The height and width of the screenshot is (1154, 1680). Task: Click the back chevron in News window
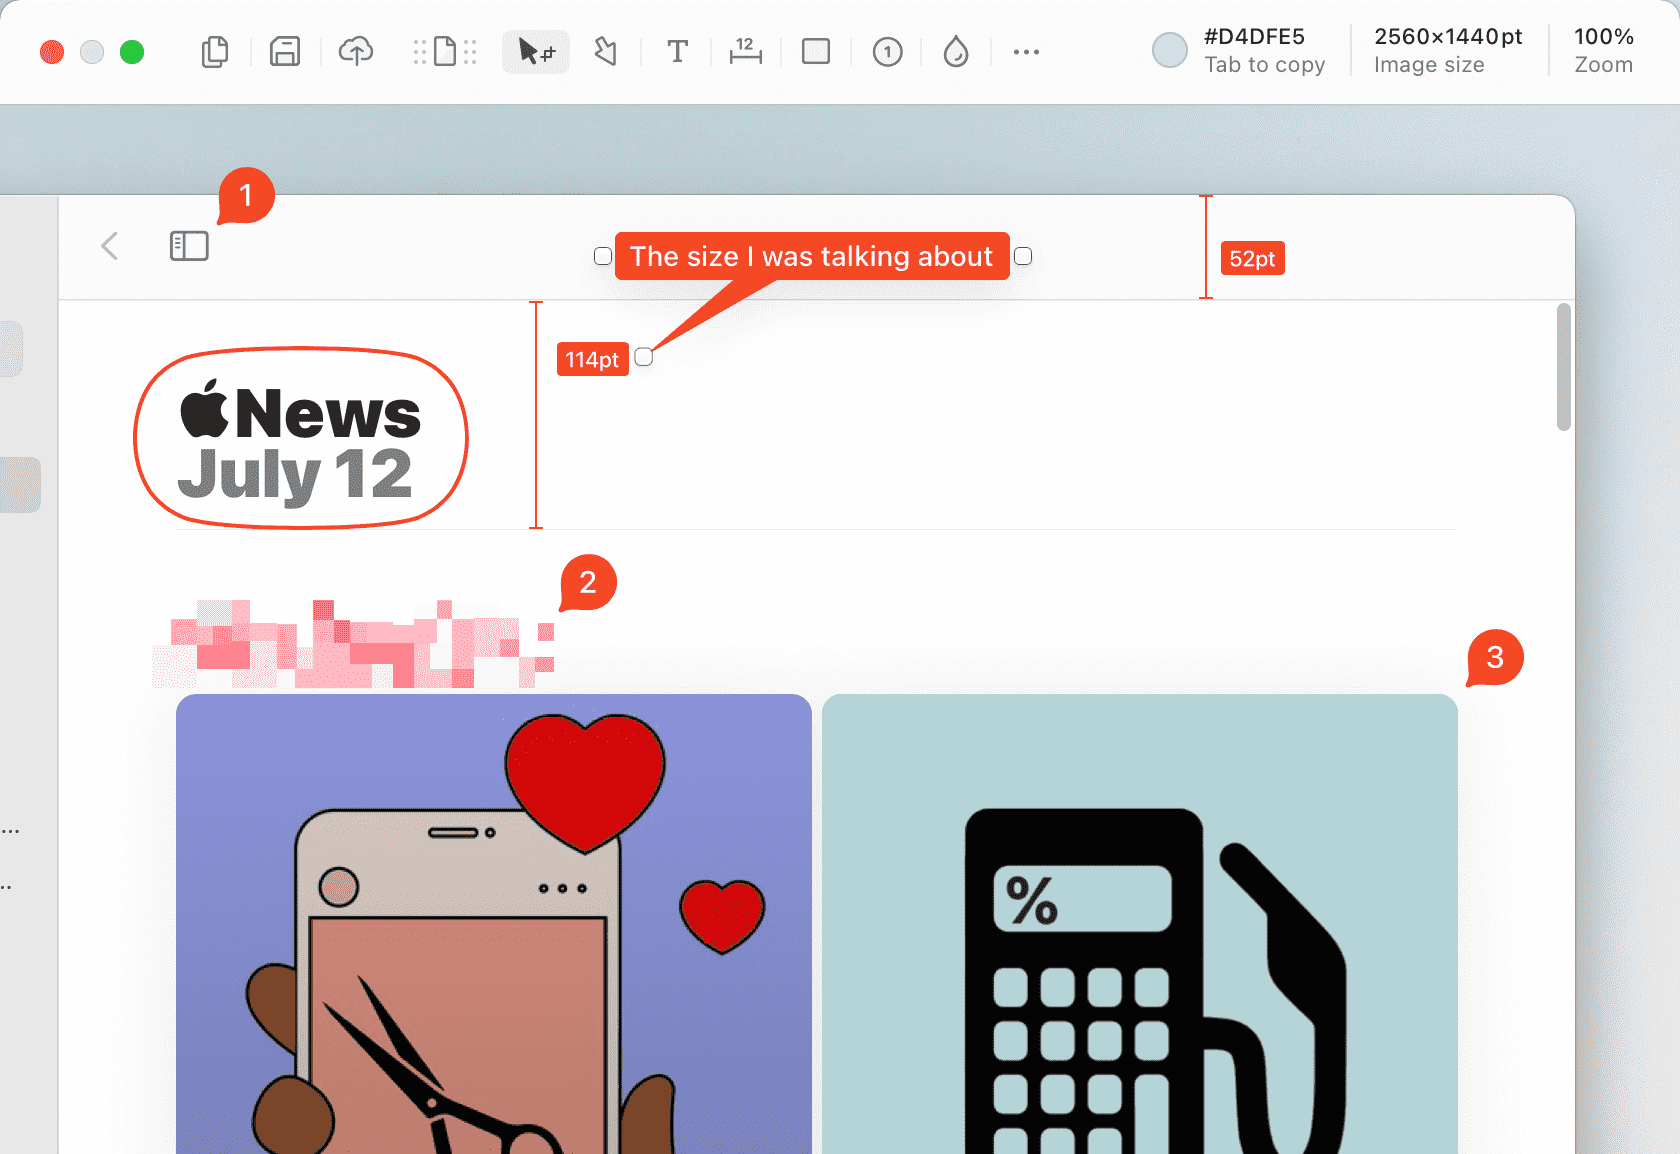pyautogui.click(x=110, y=246)
